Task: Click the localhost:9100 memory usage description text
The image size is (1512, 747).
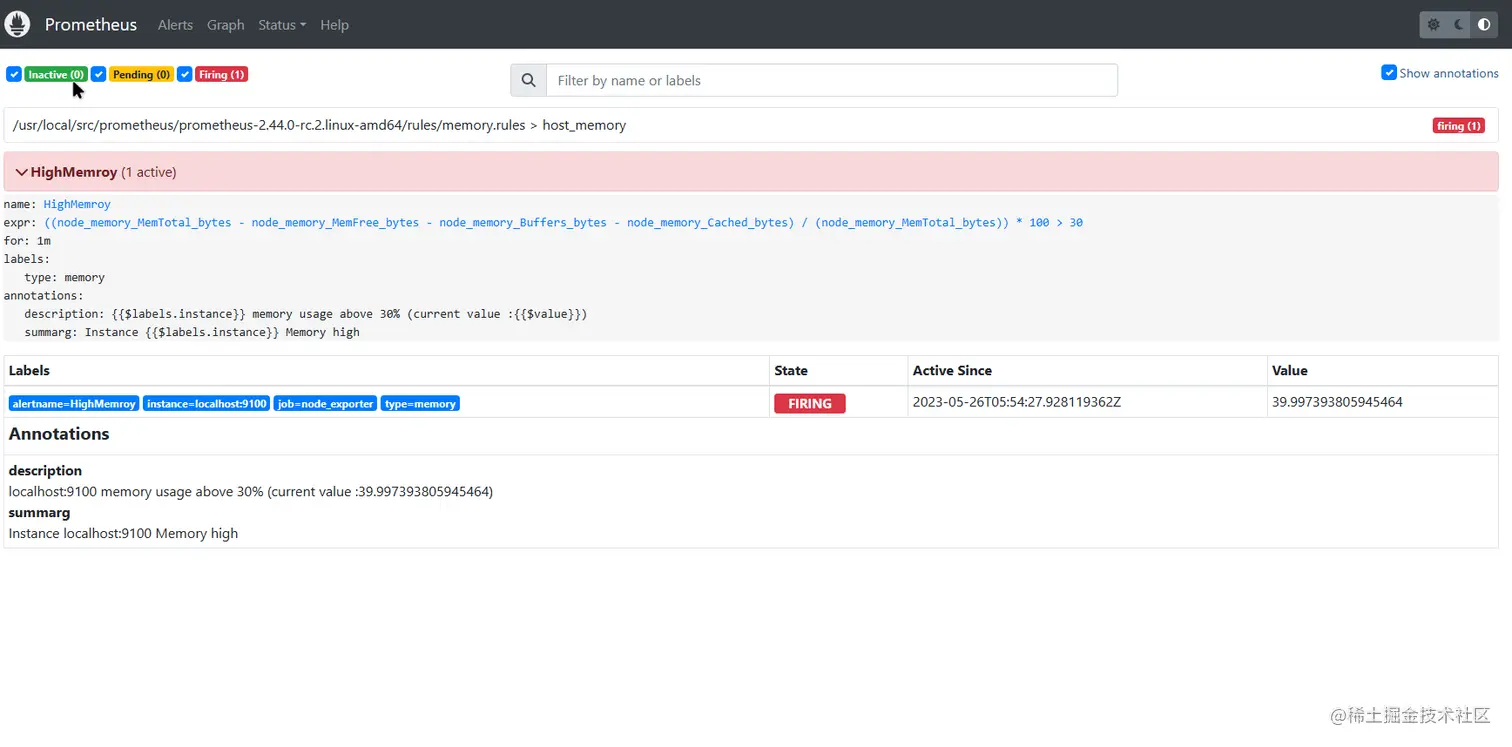Action: pyautogui.click(x=251, y=491)
